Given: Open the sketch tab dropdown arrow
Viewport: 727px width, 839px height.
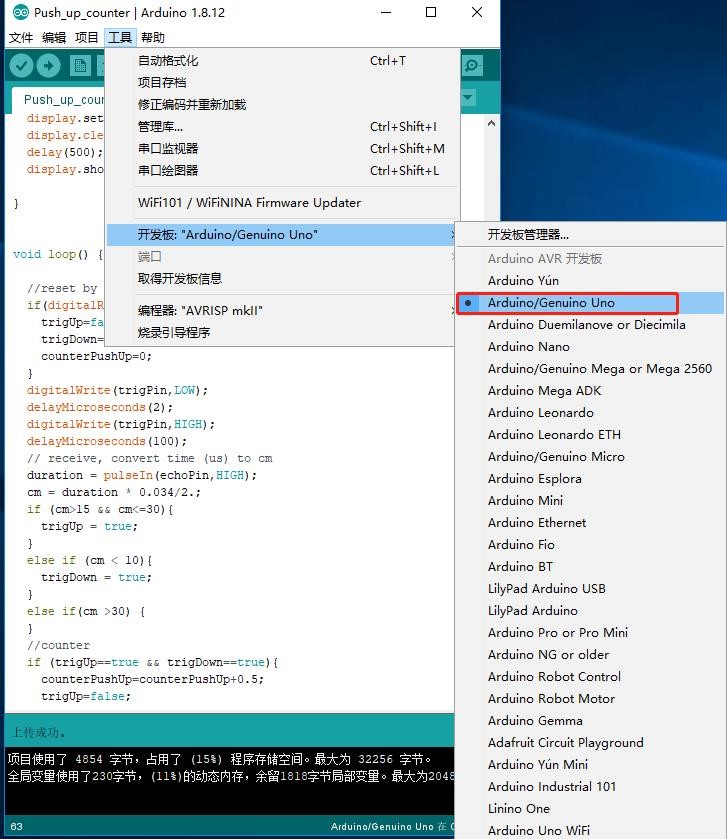Looking at the screenshot, I should [468, 98].
